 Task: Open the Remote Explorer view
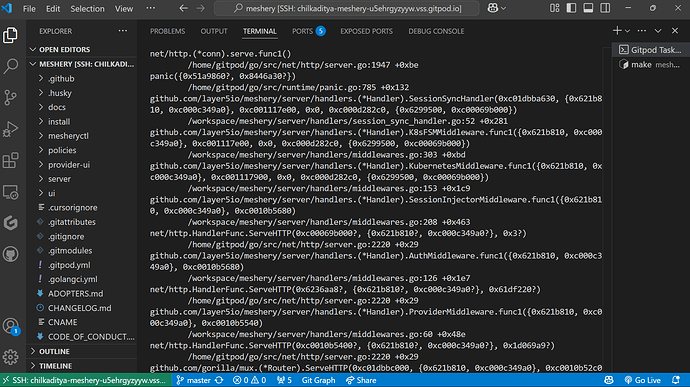11,192
